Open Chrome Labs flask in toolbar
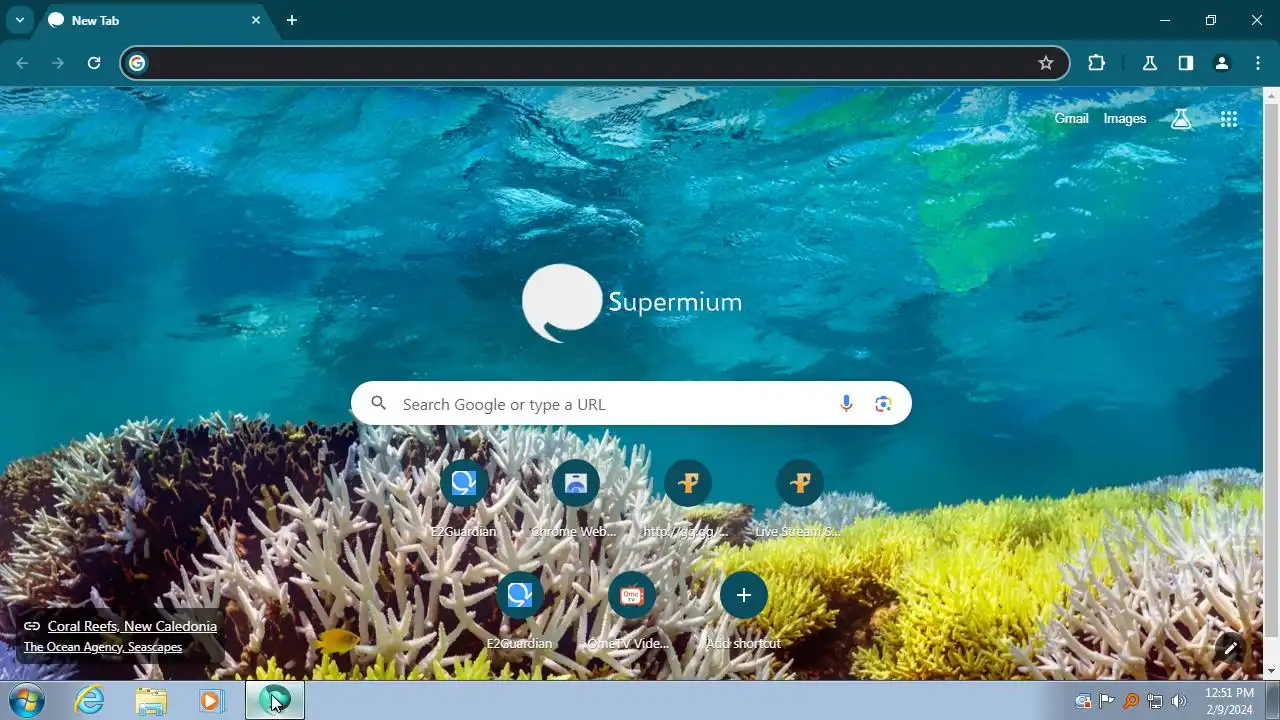The height and width of the screenshot is (720, 1280). click(x=1150, y=63)
